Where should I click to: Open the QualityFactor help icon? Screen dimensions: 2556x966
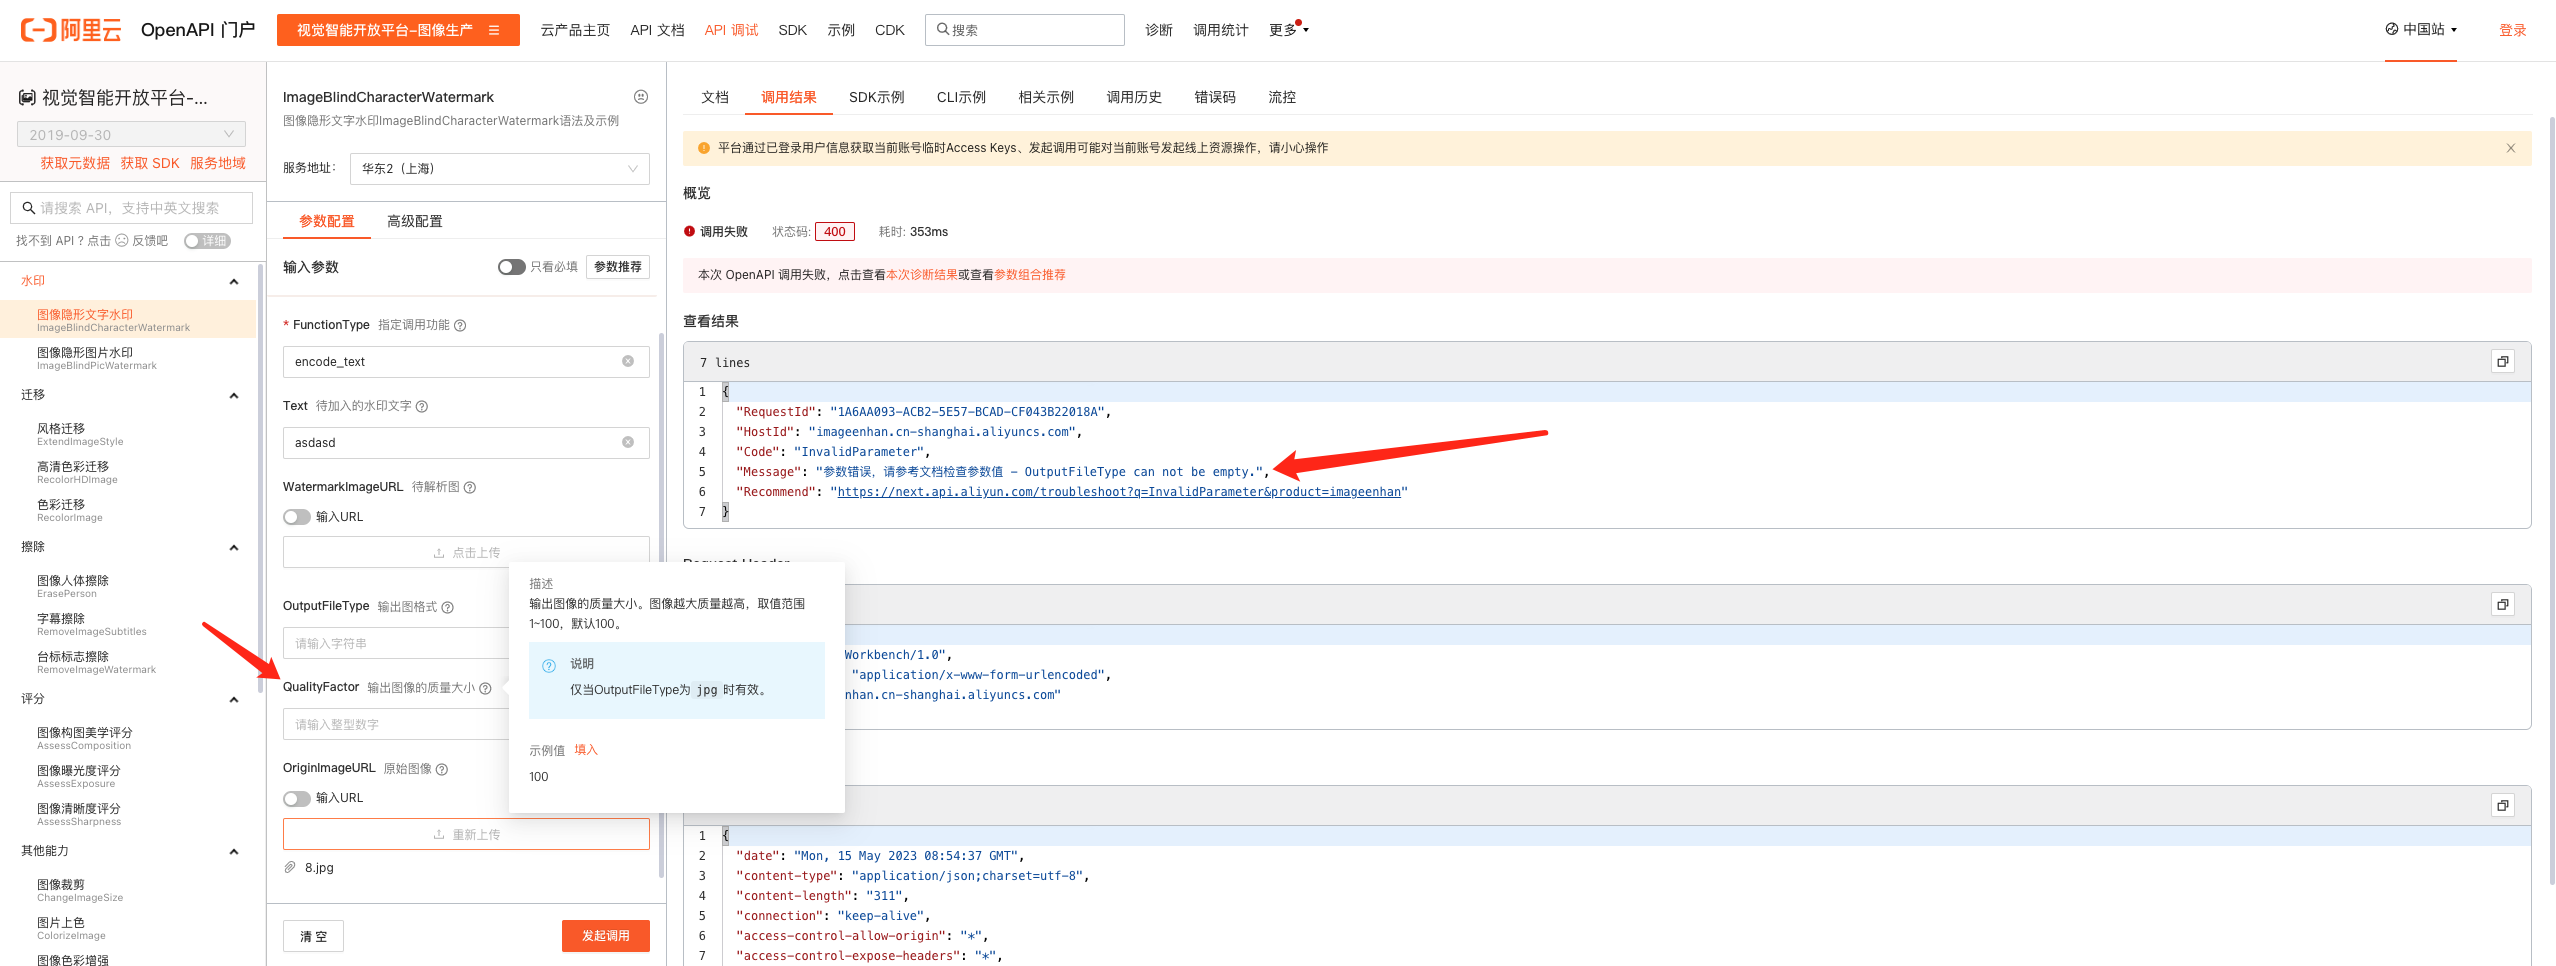(485, 688)
